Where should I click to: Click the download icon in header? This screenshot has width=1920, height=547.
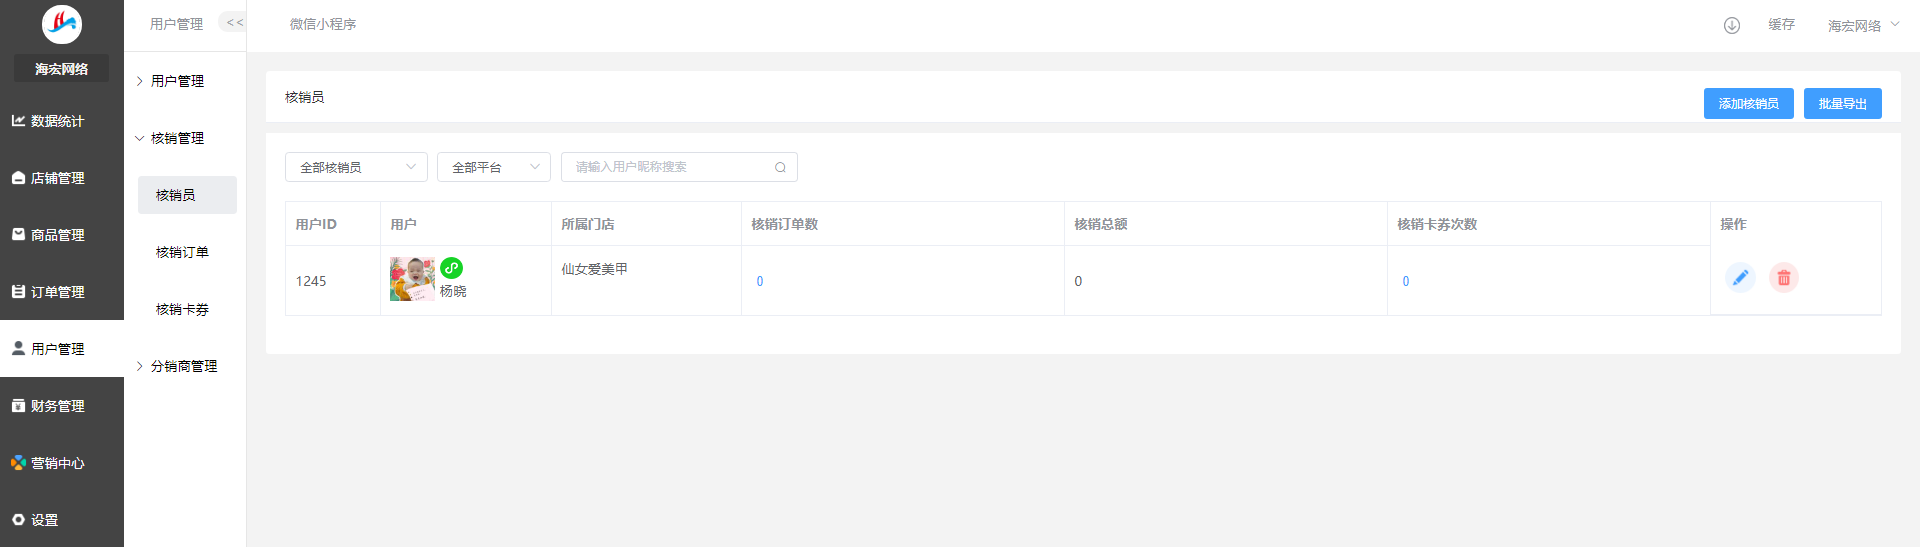click(x=1732, y=25)
